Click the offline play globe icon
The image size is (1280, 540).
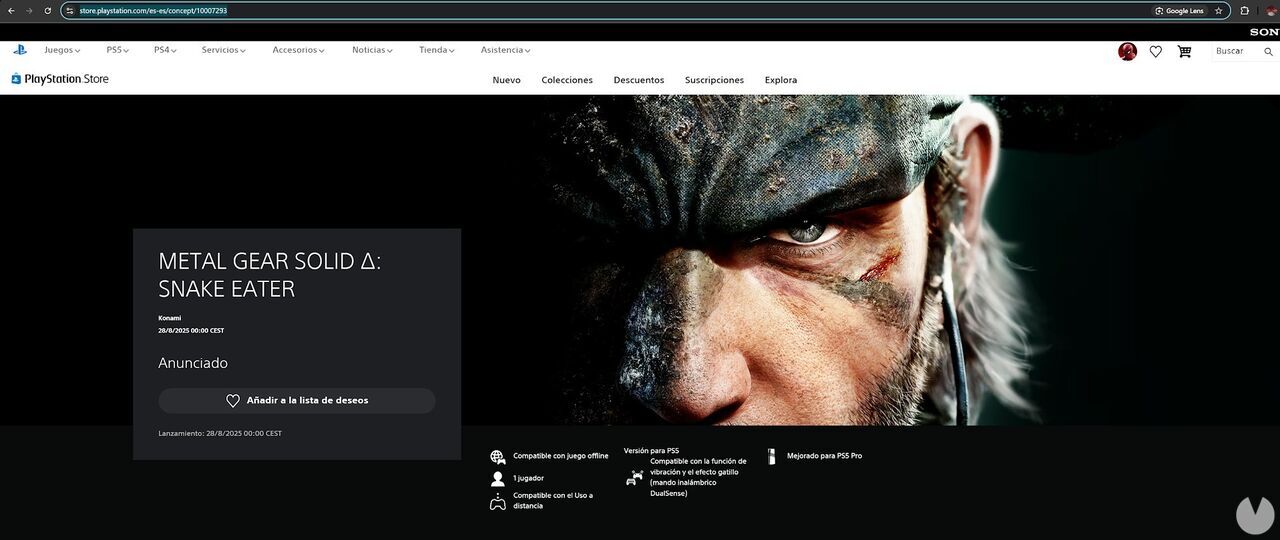498,457
